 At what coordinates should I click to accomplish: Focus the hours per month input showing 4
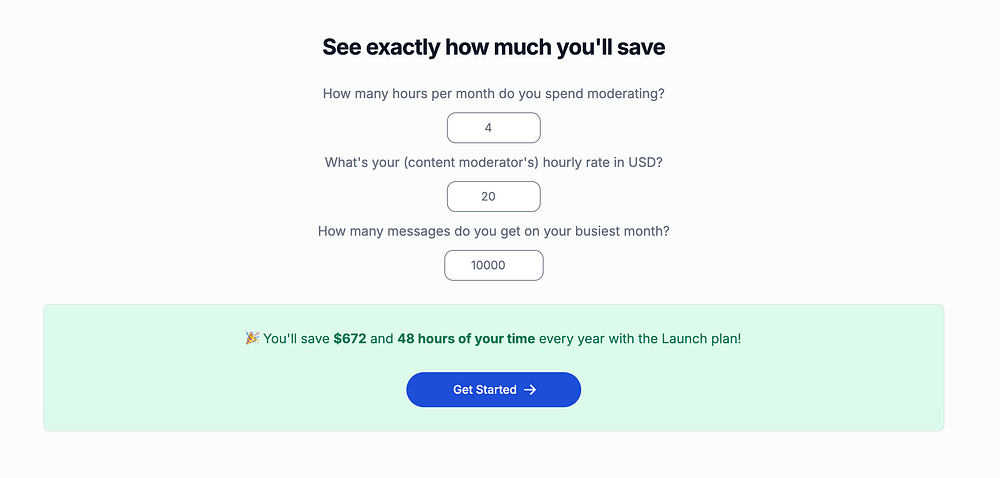pos(494,127)
